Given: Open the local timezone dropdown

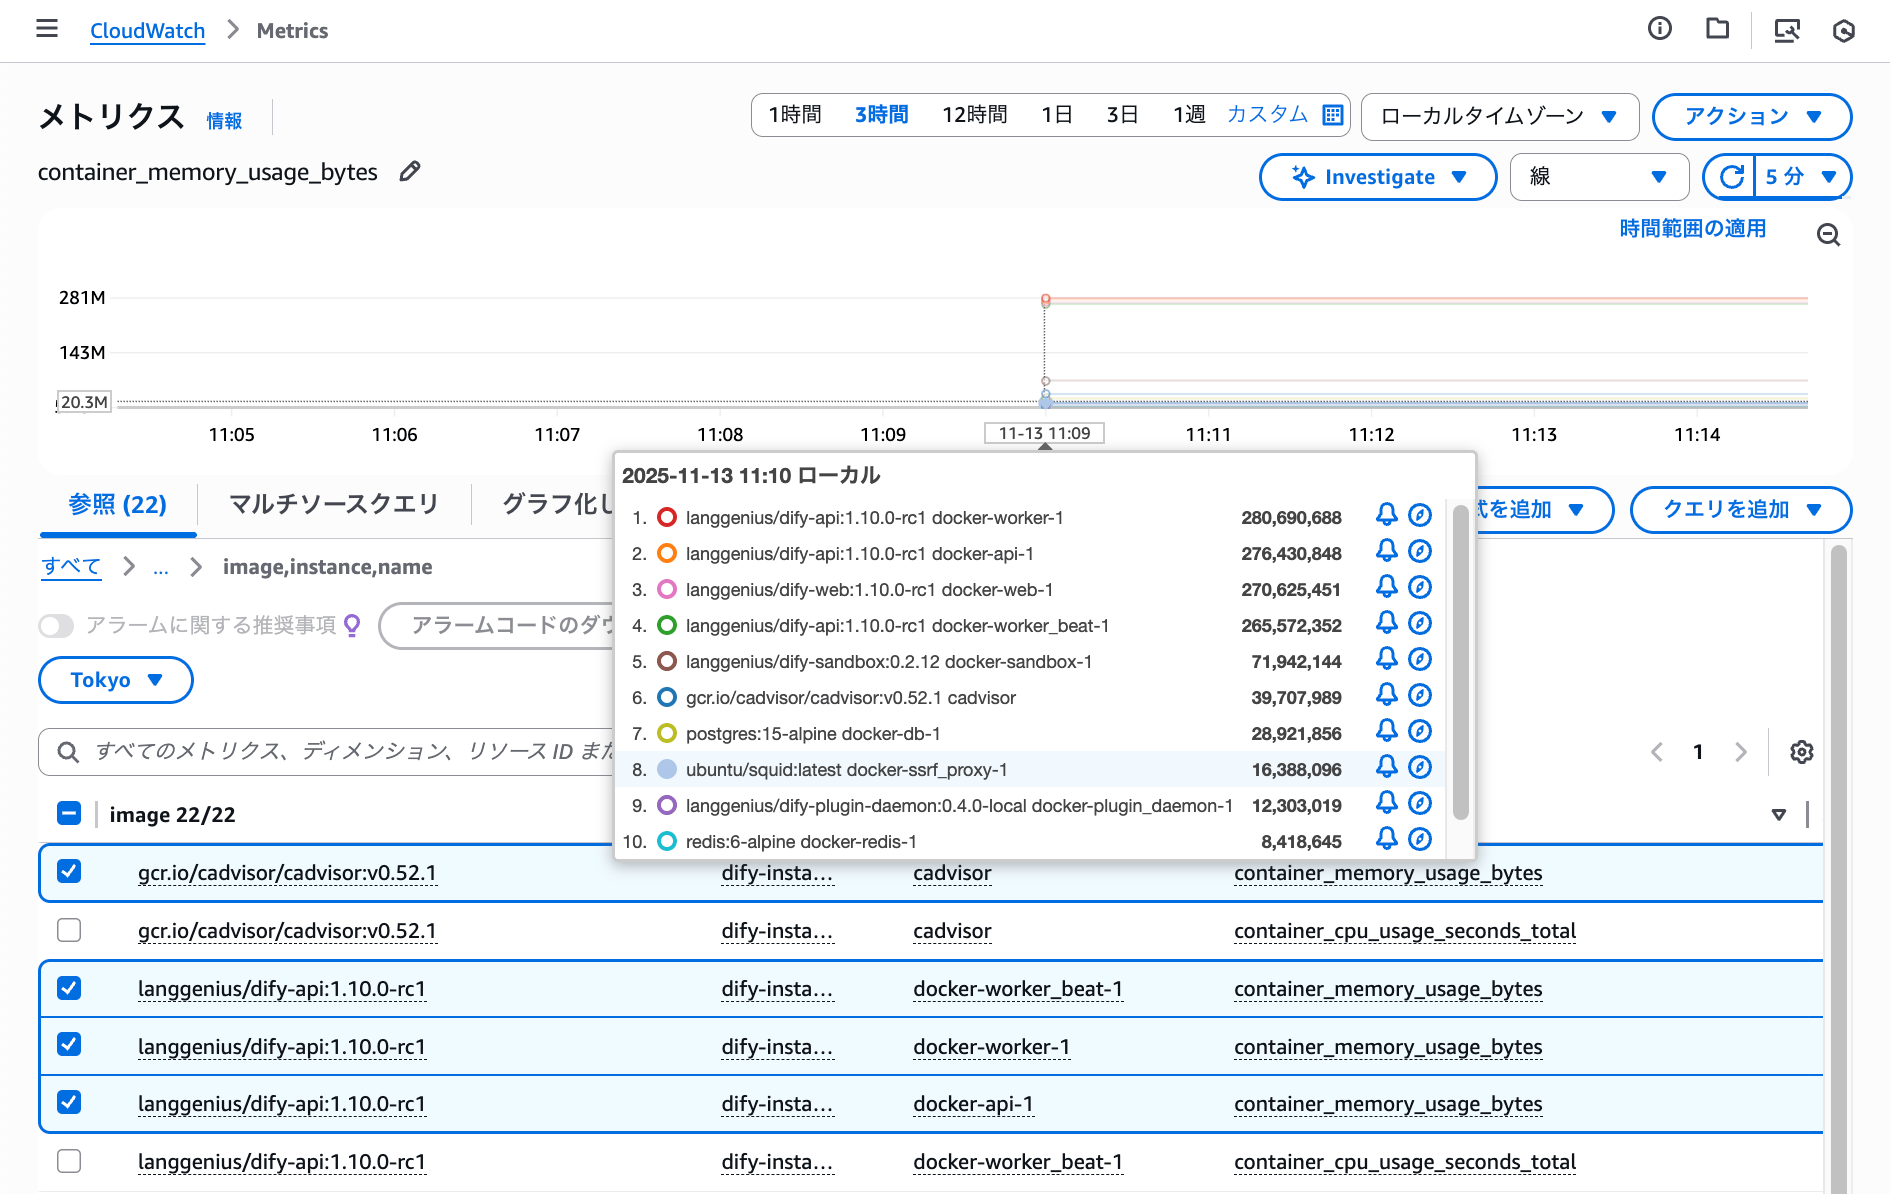Looking at the screenshot, I should pyautogui.click(x=1498, y=116).
